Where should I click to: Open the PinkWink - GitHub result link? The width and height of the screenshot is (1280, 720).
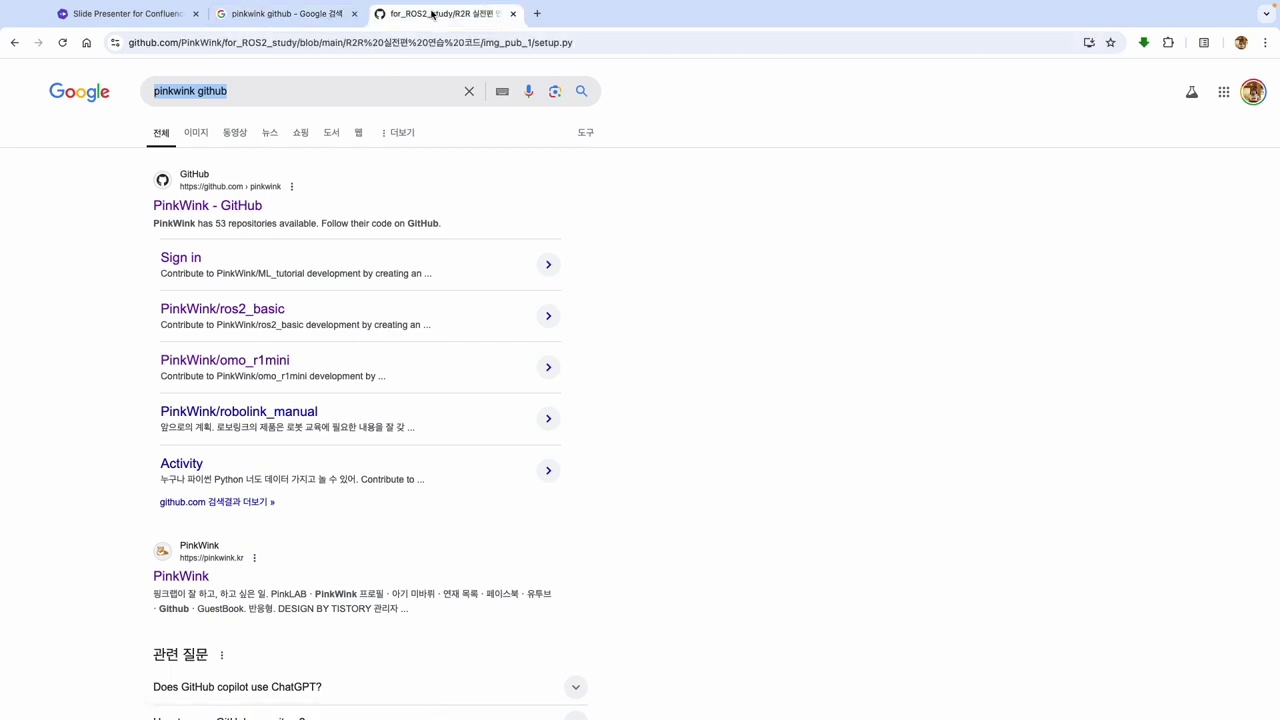click(x=207, y=206)
